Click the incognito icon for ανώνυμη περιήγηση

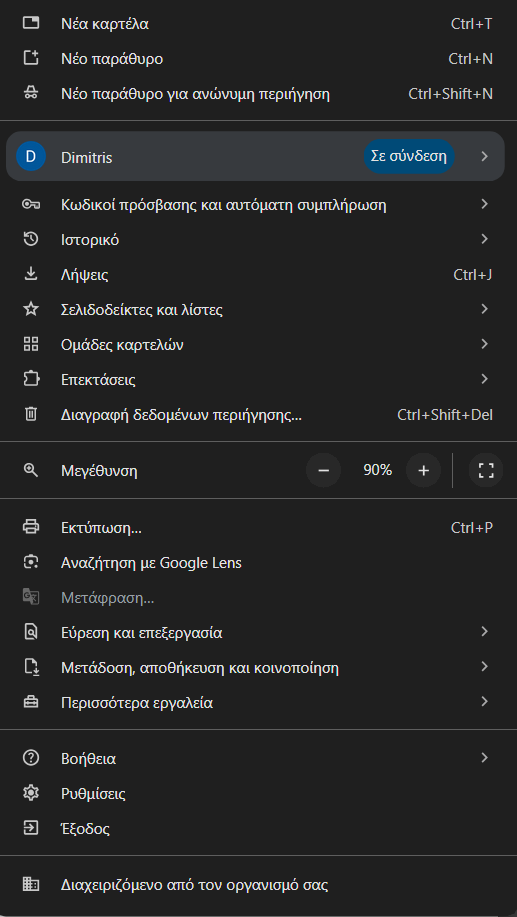(30, 93)
